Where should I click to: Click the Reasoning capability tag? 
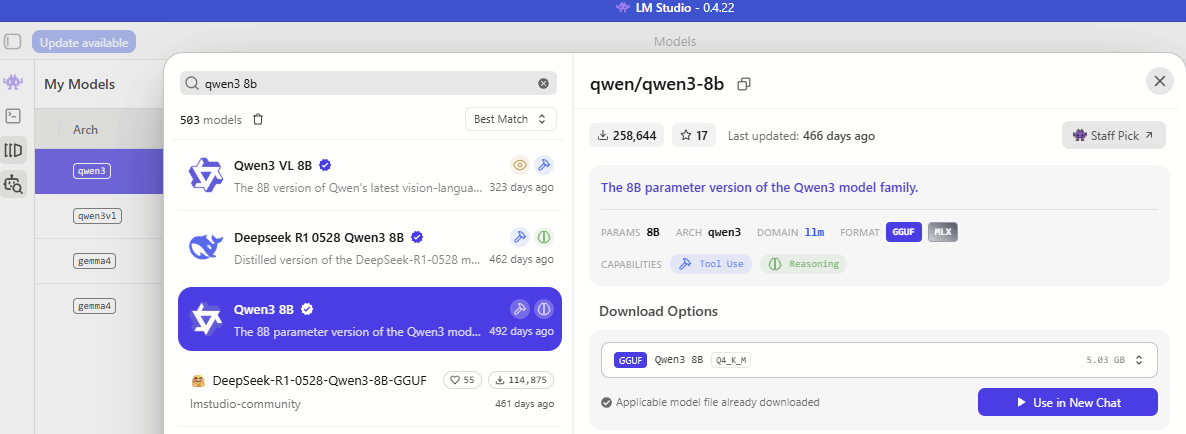(x=803, y=264)
